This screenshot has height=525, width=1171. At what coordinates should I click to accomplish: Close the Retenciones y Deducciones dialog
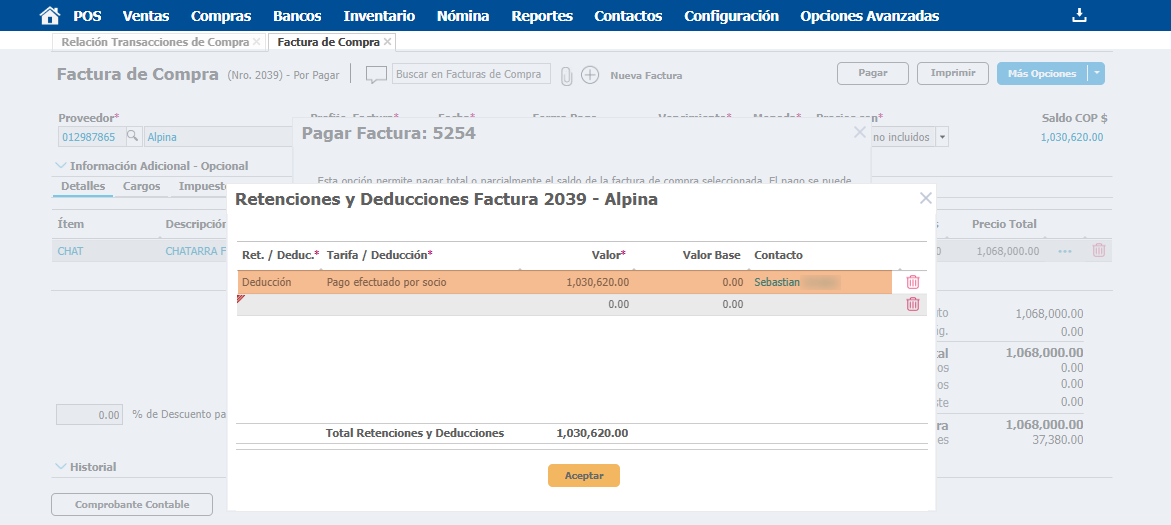(926, 199)
